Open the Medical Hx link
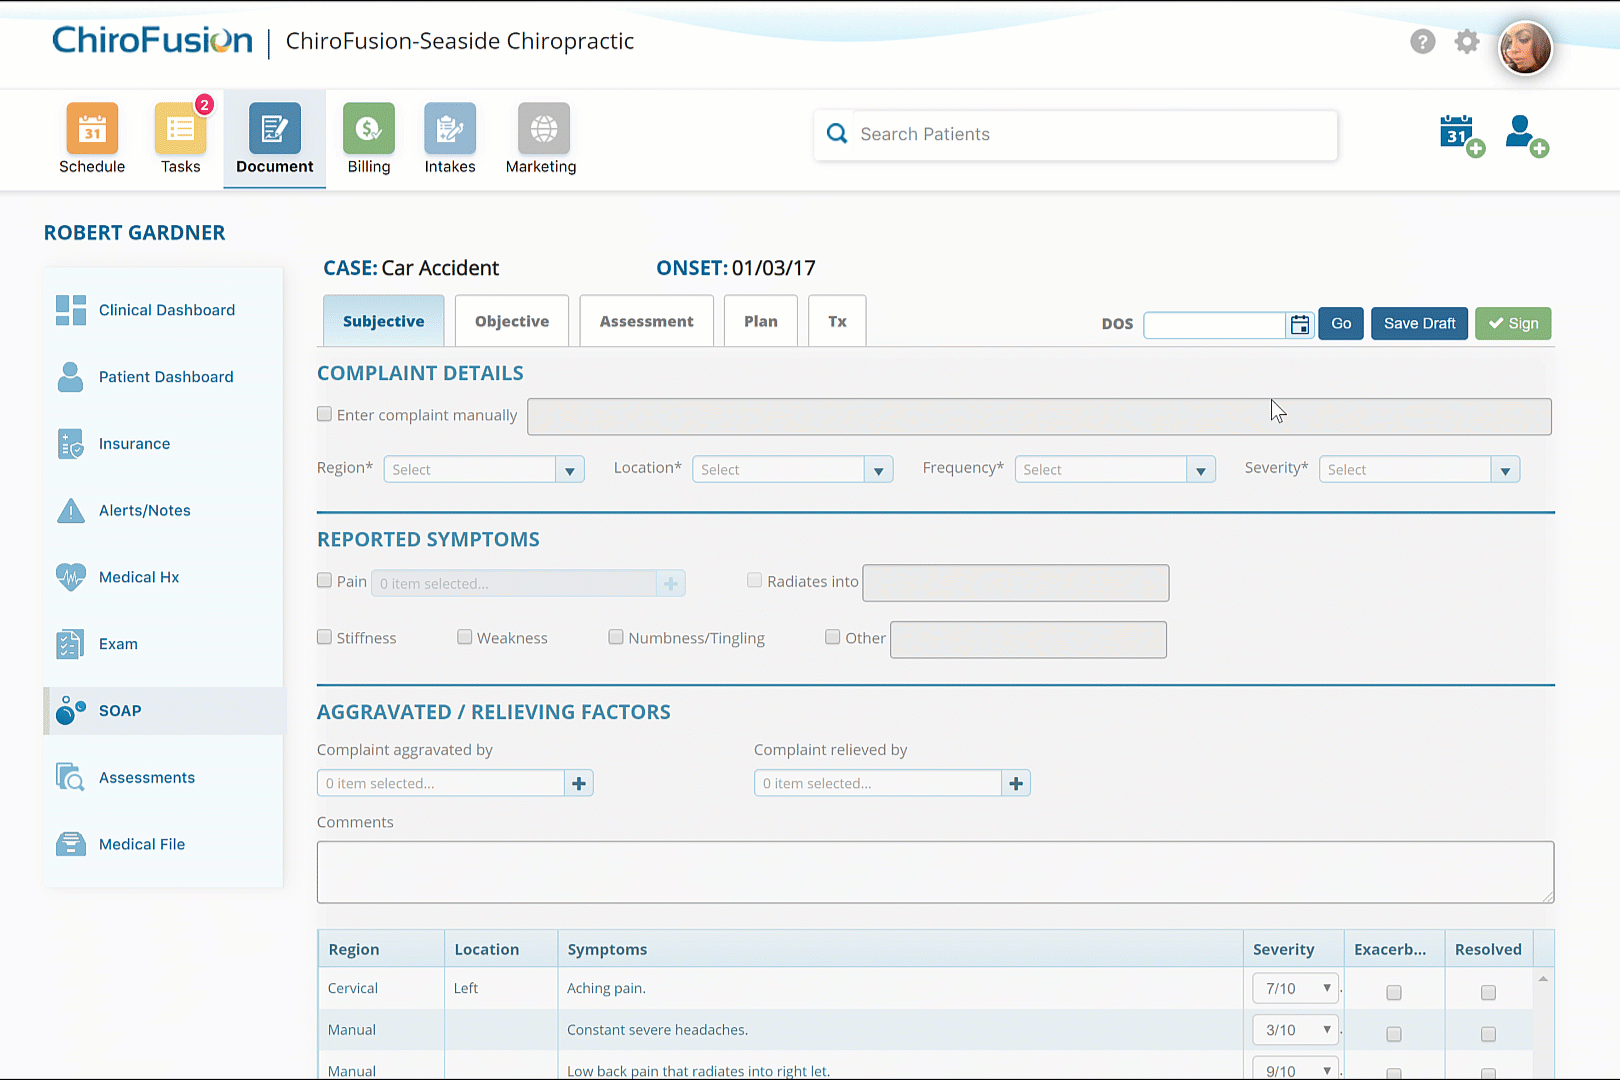The image size is (1620, 1080). point(139,577)
